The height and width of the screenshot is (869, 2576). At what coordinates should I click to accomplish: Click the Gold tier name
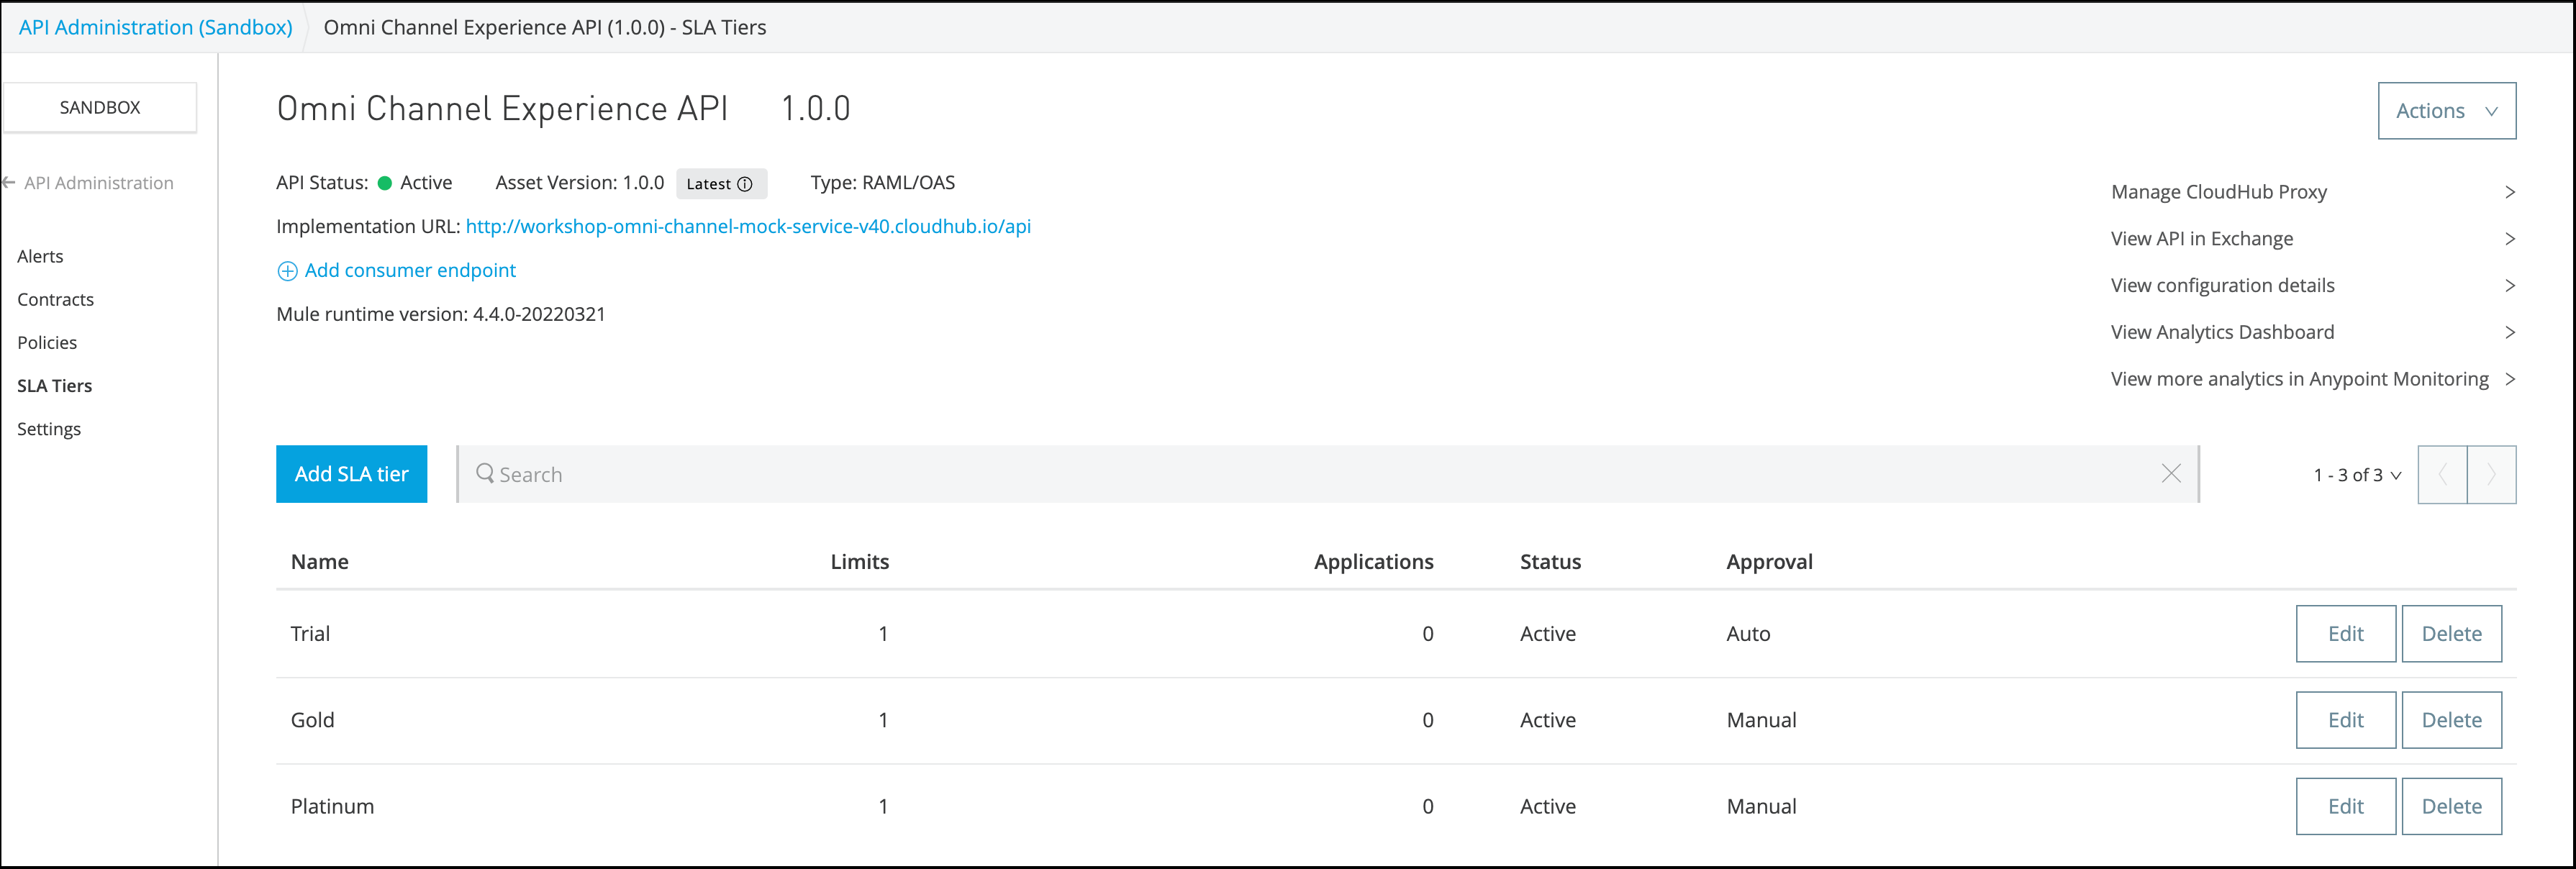(x=312, y=720)
